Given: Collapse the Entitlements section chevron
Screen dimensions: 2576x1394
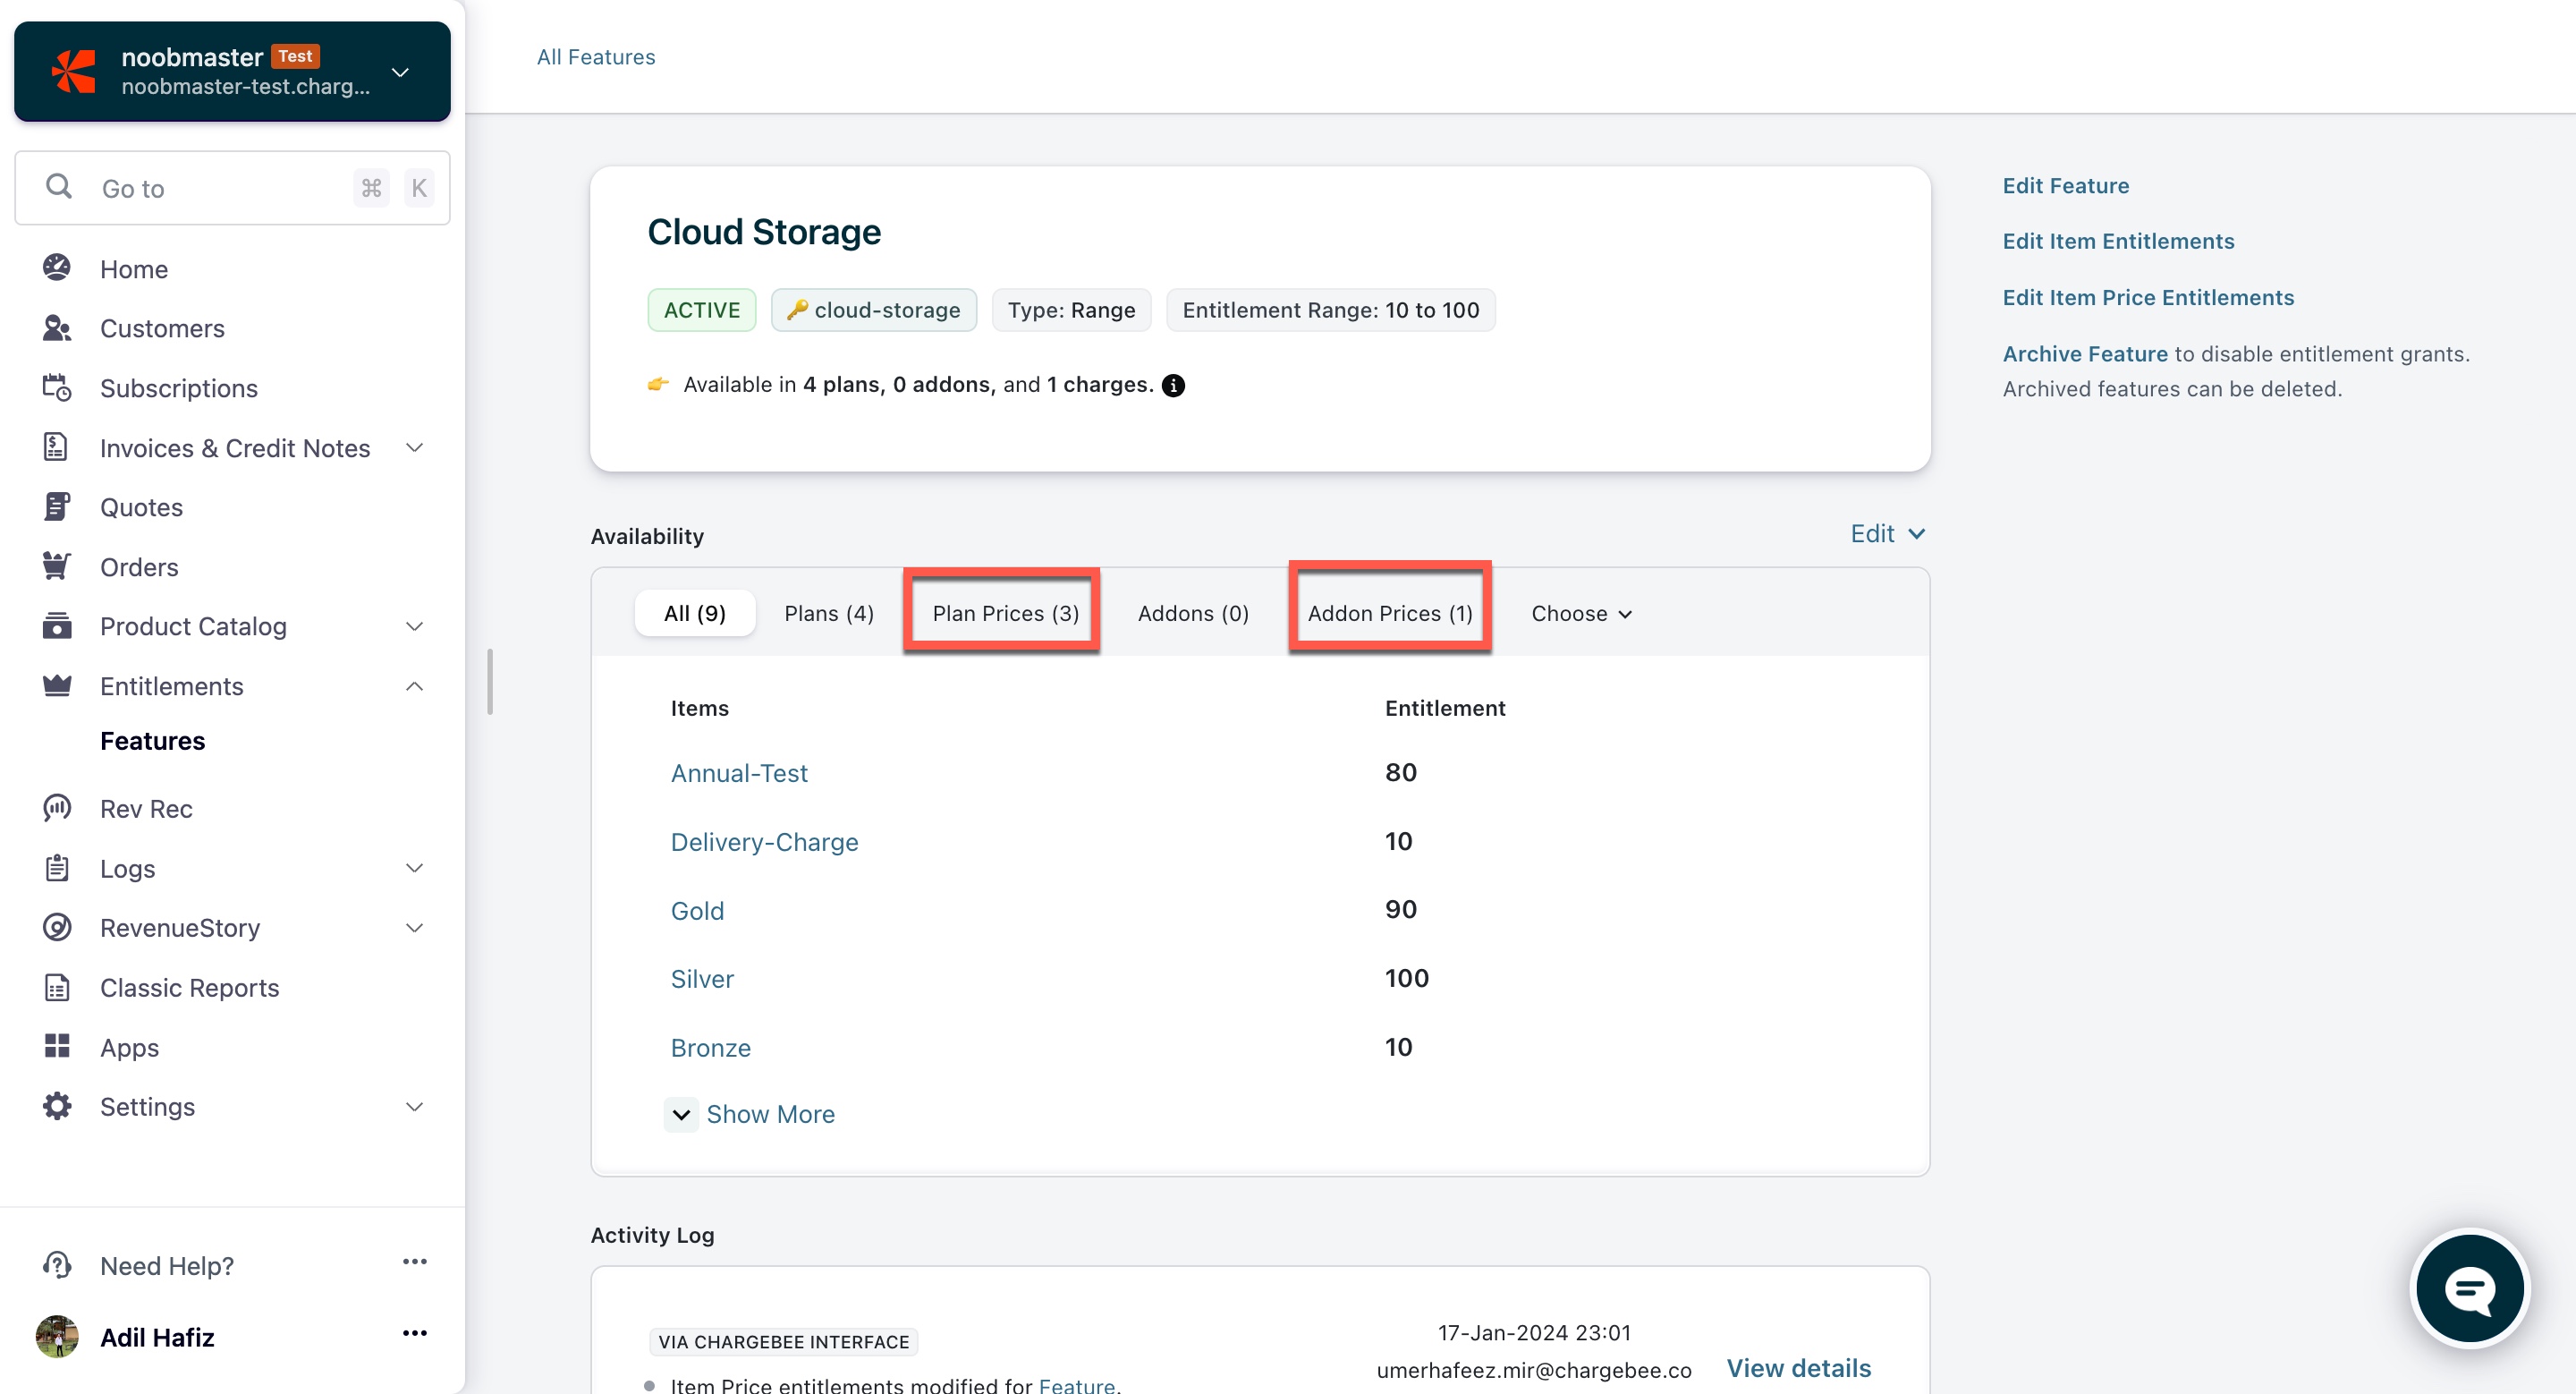Looking at the screenshot, I should 414,686.
